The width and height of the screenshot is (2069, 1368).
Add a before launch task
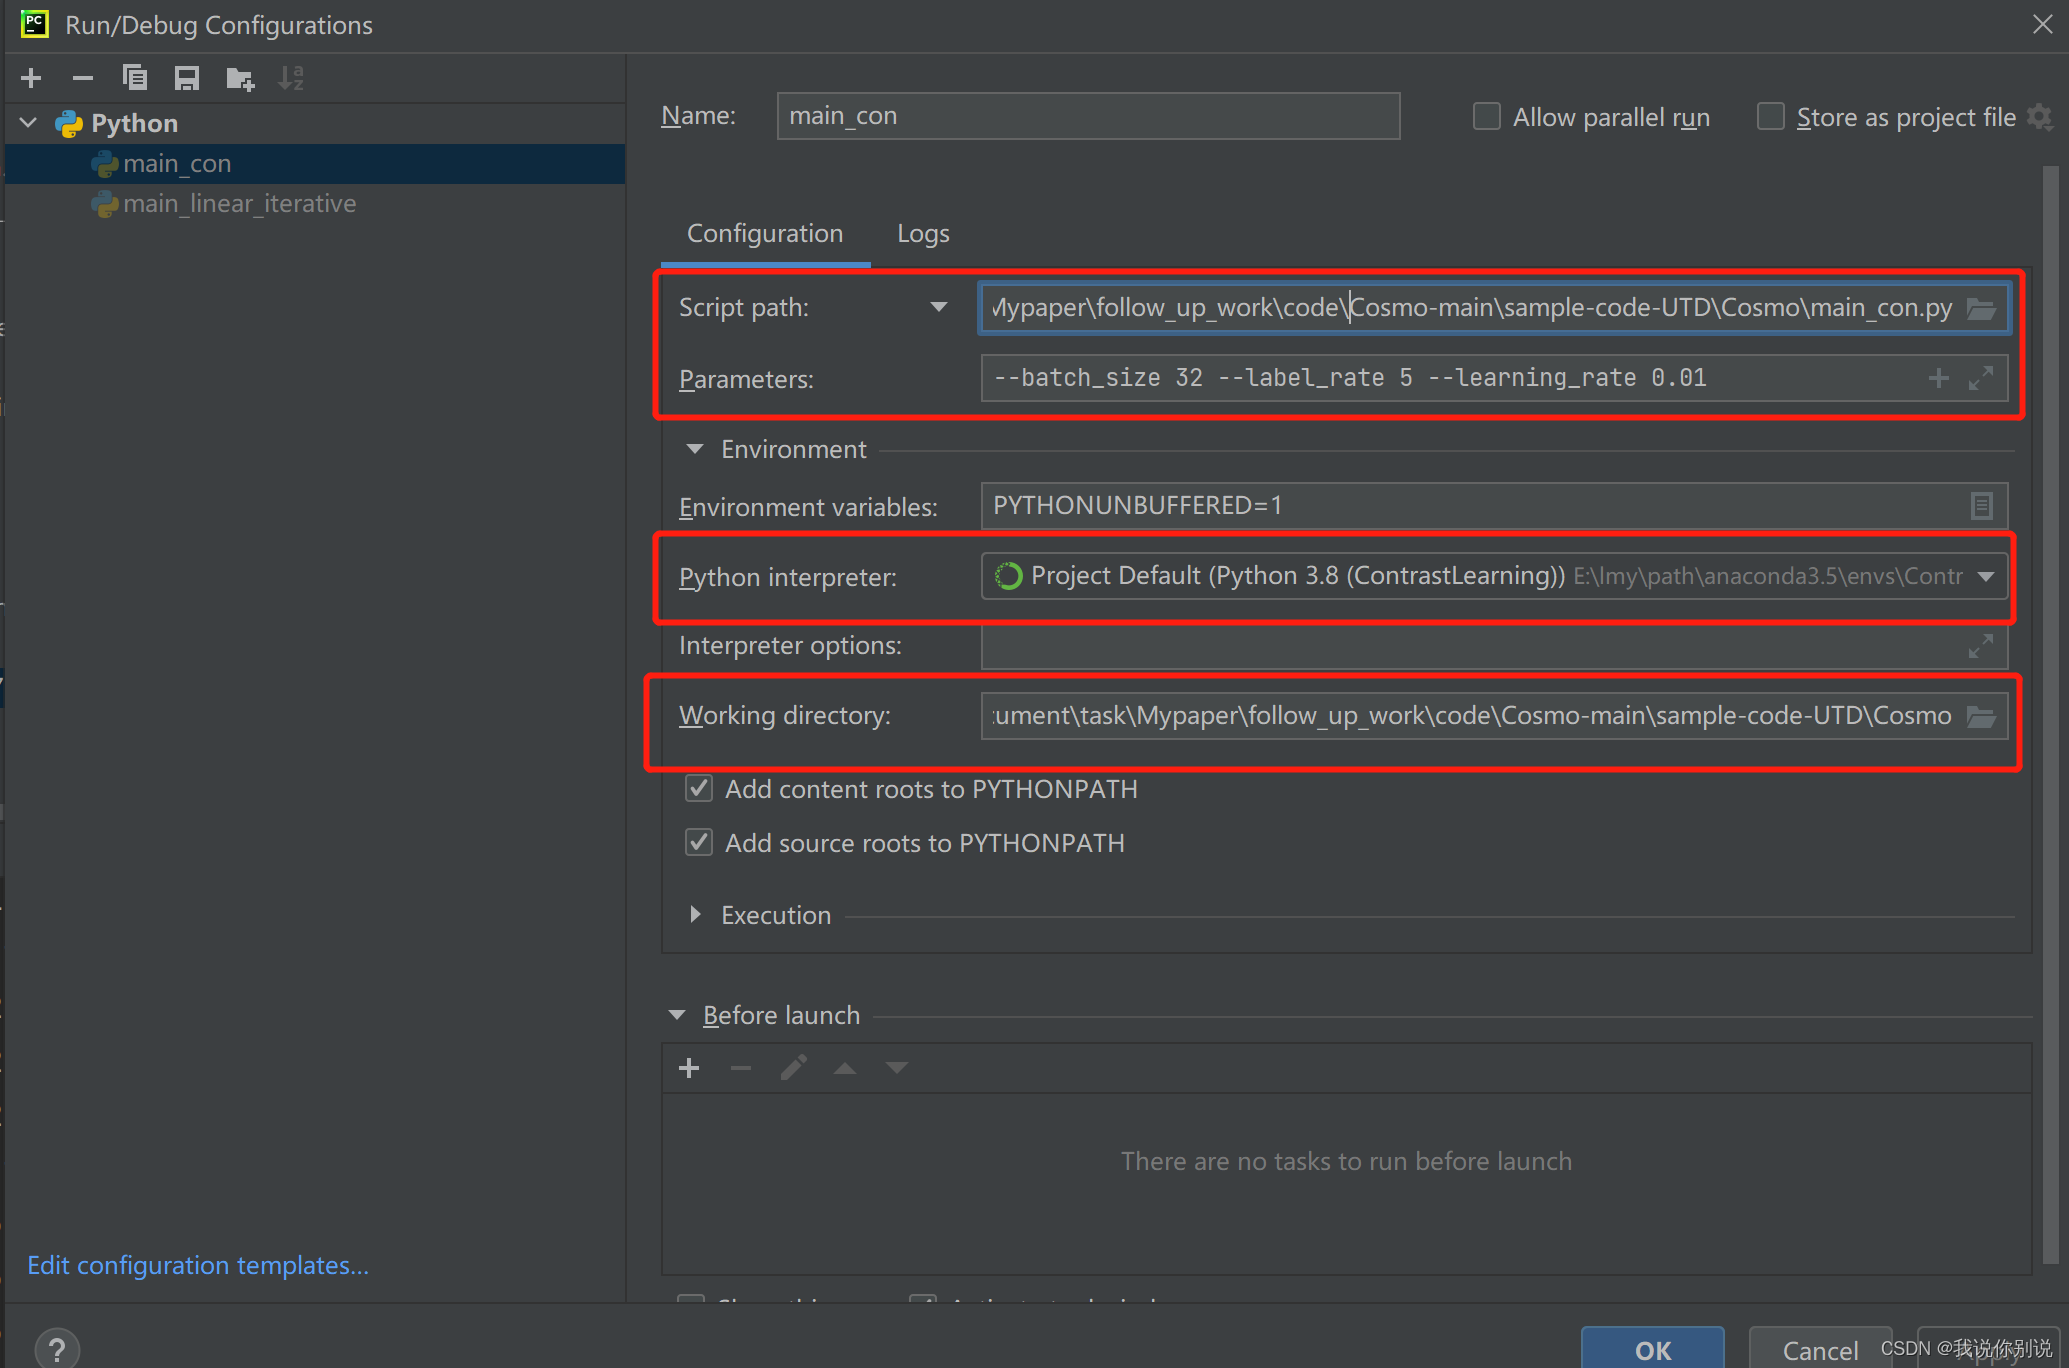coord(689,1068)
